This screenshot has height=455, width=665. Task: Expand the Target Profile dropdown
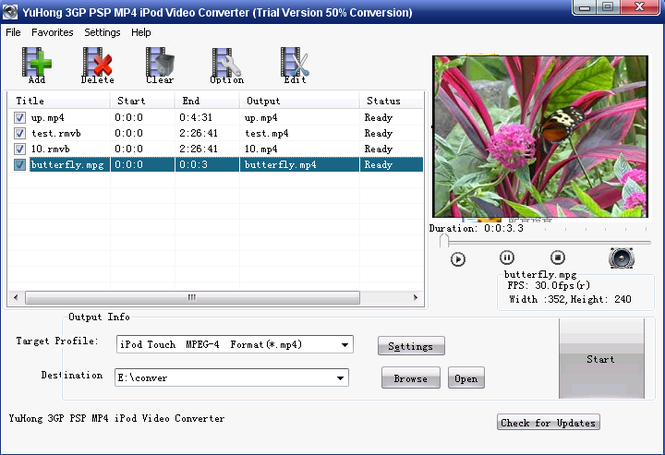345,345
